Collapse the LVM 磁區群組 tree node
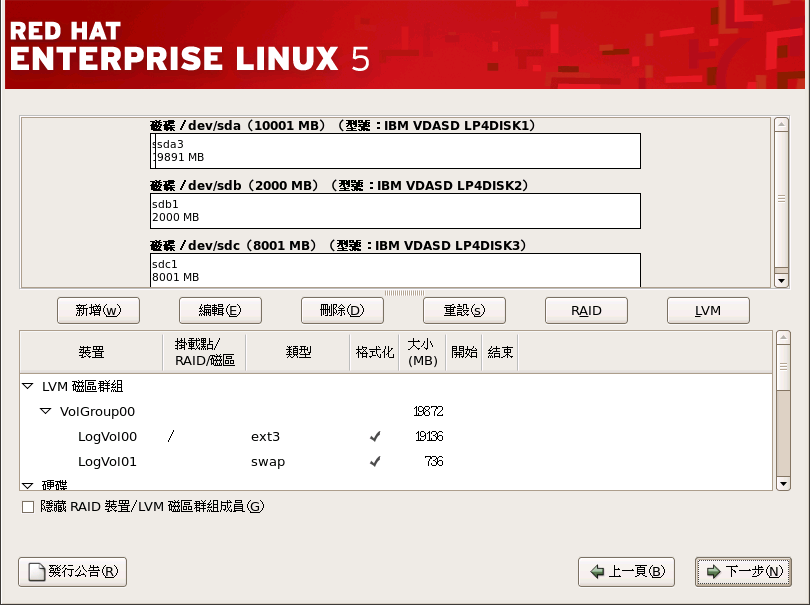The height and width of the screenshot is (605, 810). coord(28,386)
